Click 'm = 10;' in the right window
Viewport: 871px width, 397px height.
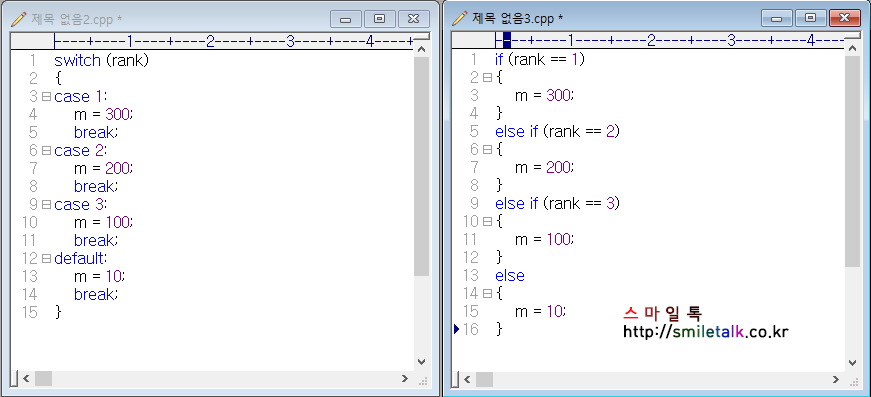[541, 311]
